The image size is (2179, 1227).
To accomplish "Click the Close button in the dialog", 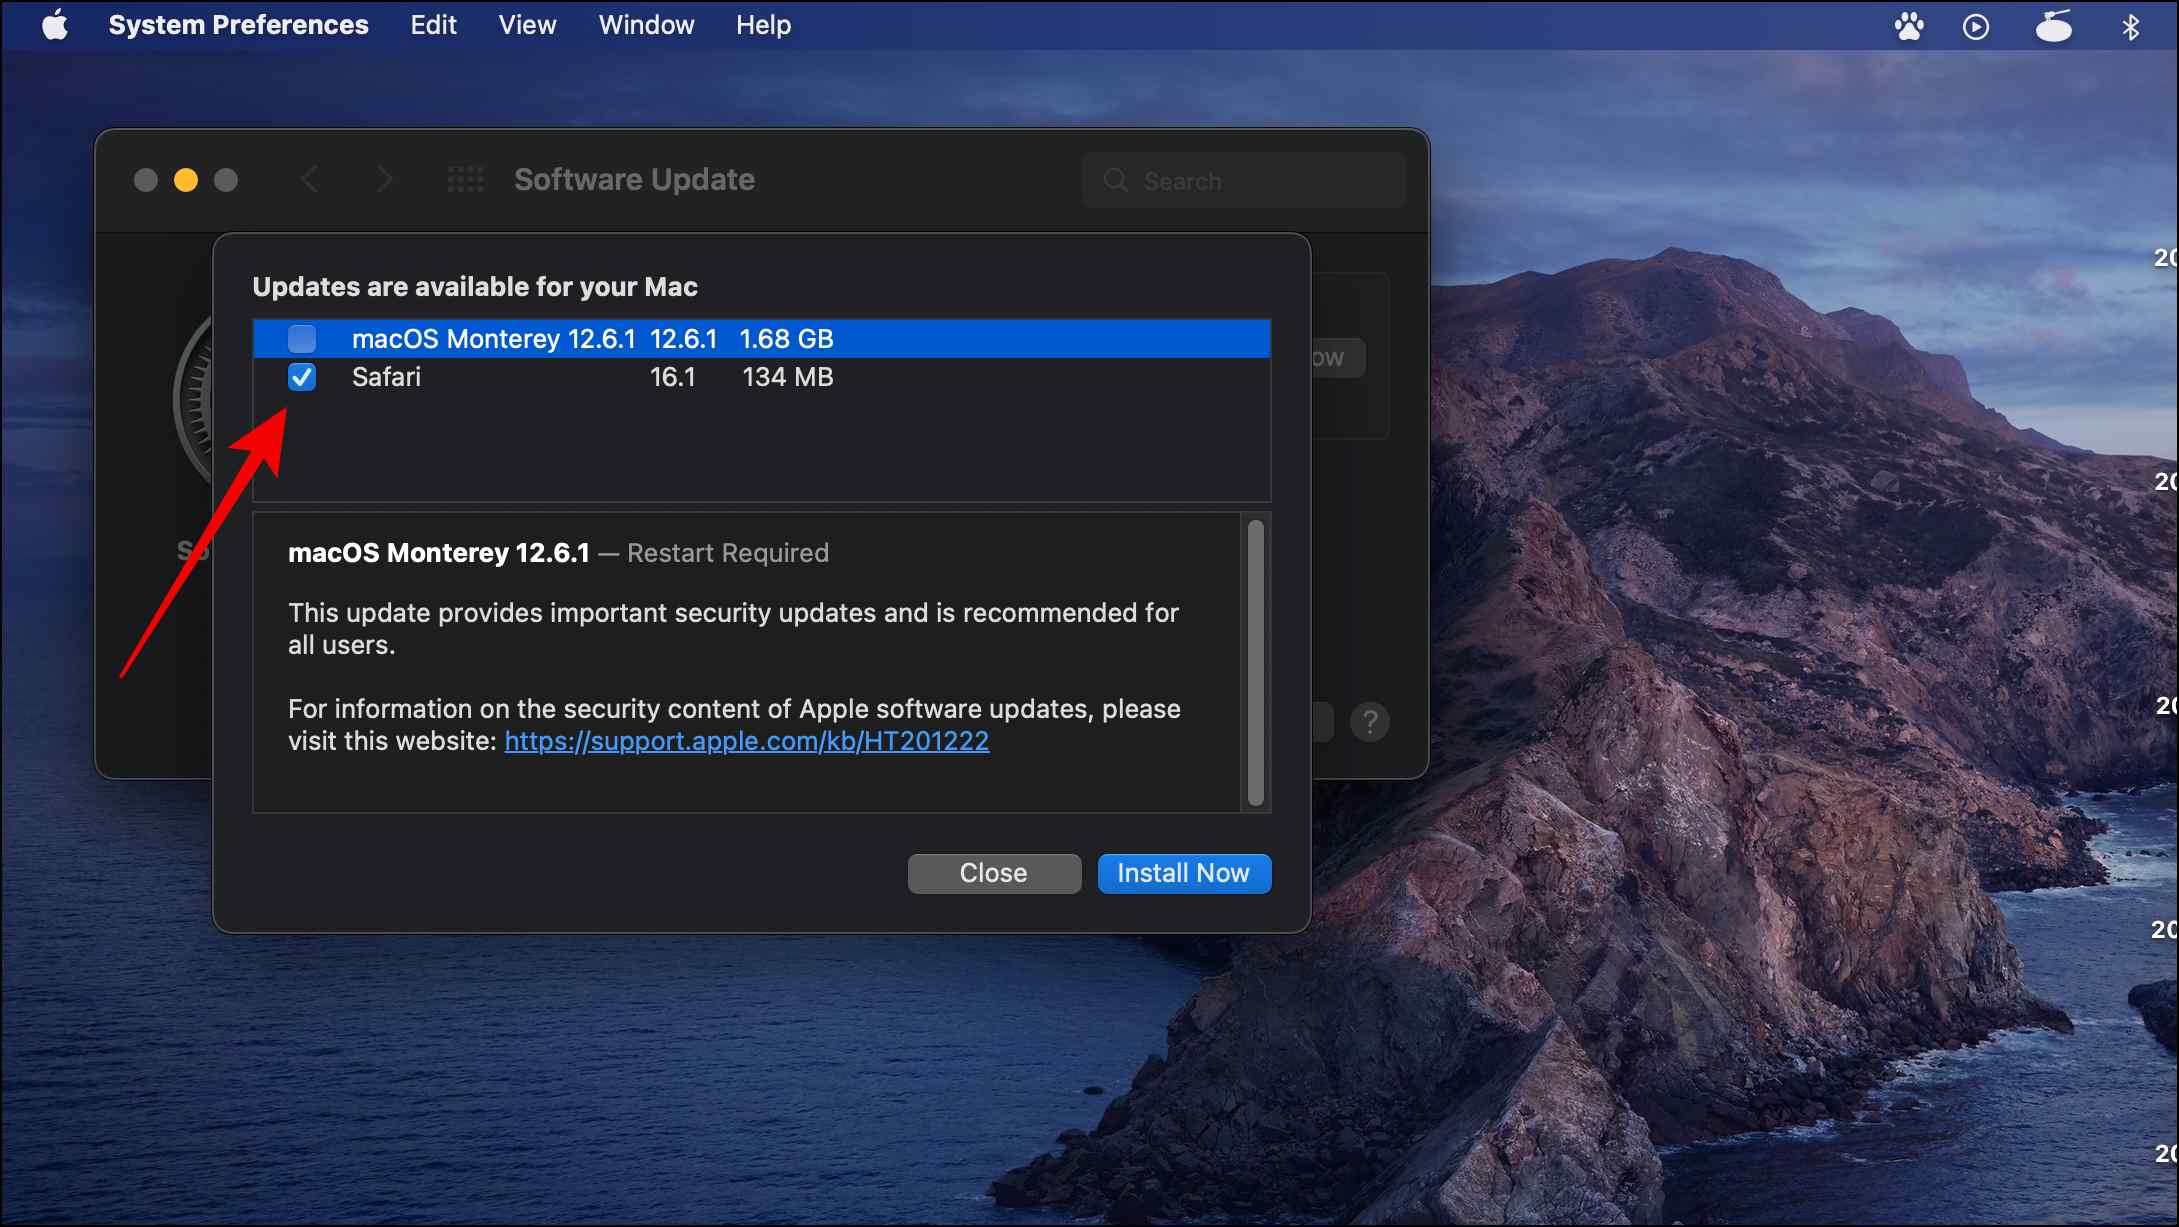I will [x=994, y=873].
